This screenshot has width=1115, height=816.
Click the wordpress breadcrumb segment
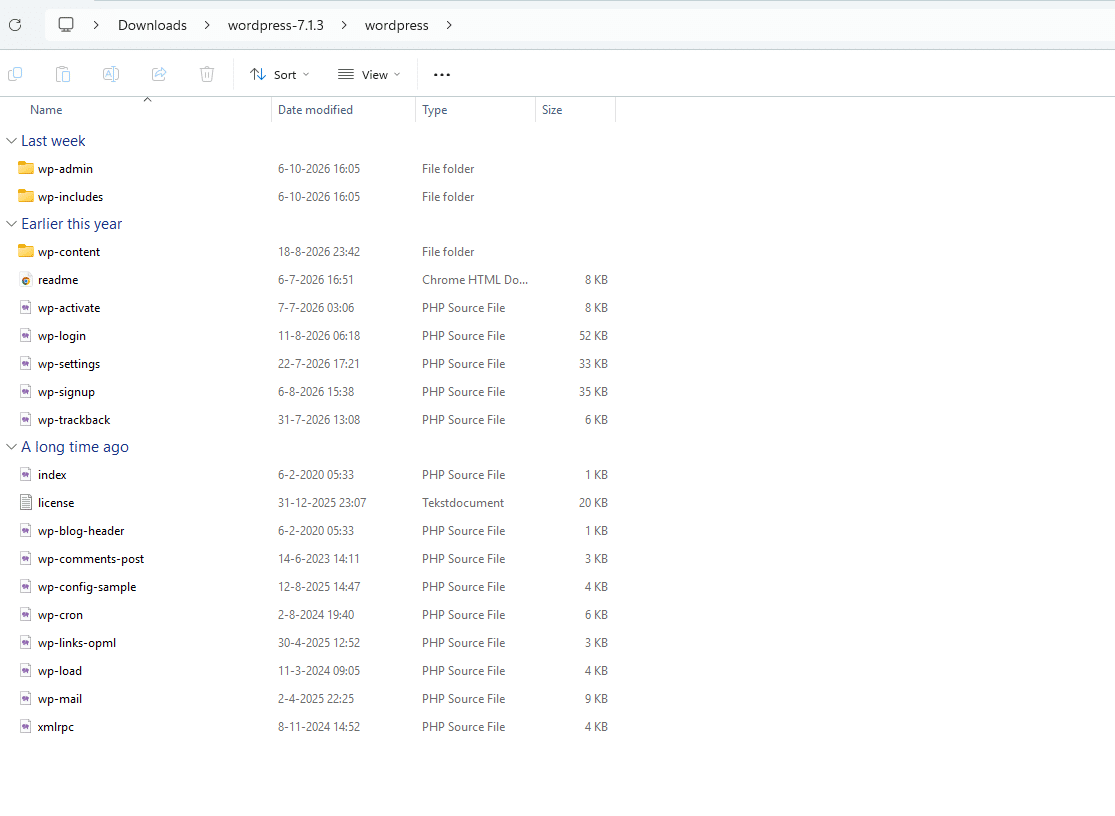397,26
